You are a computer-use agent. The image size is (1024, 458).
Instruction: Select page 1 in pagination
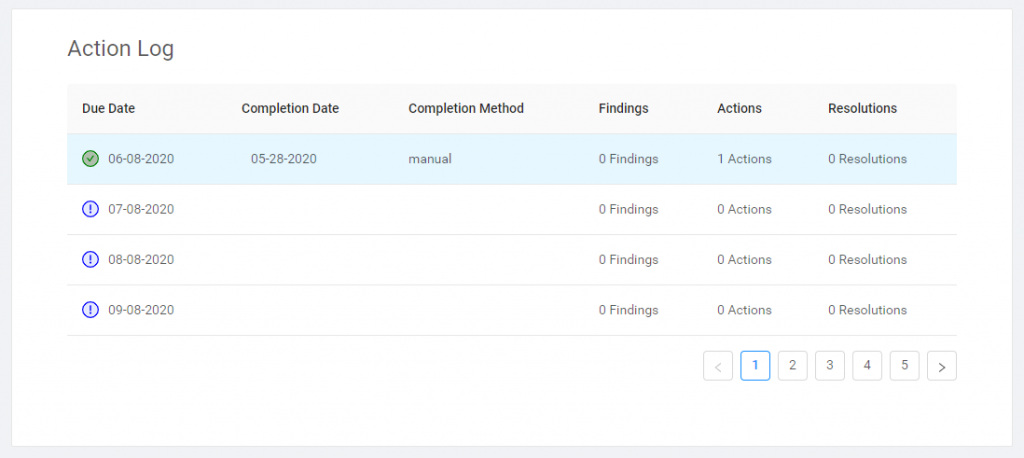tap(755, 366)
